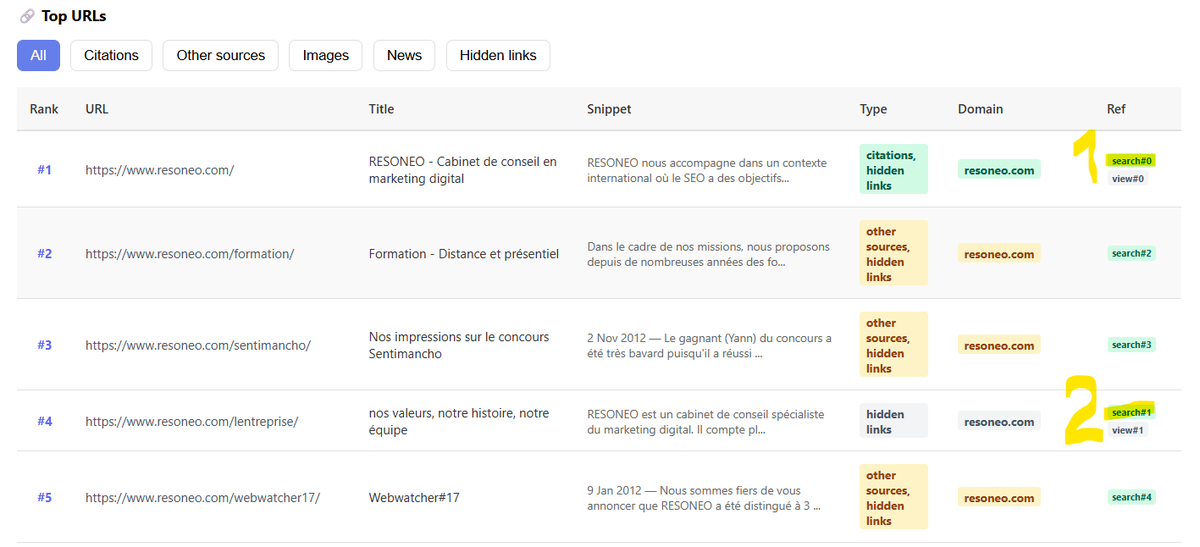Click the view#1 ref tag
This screenshot has width=1200, height=547.
pos(1127,430)
